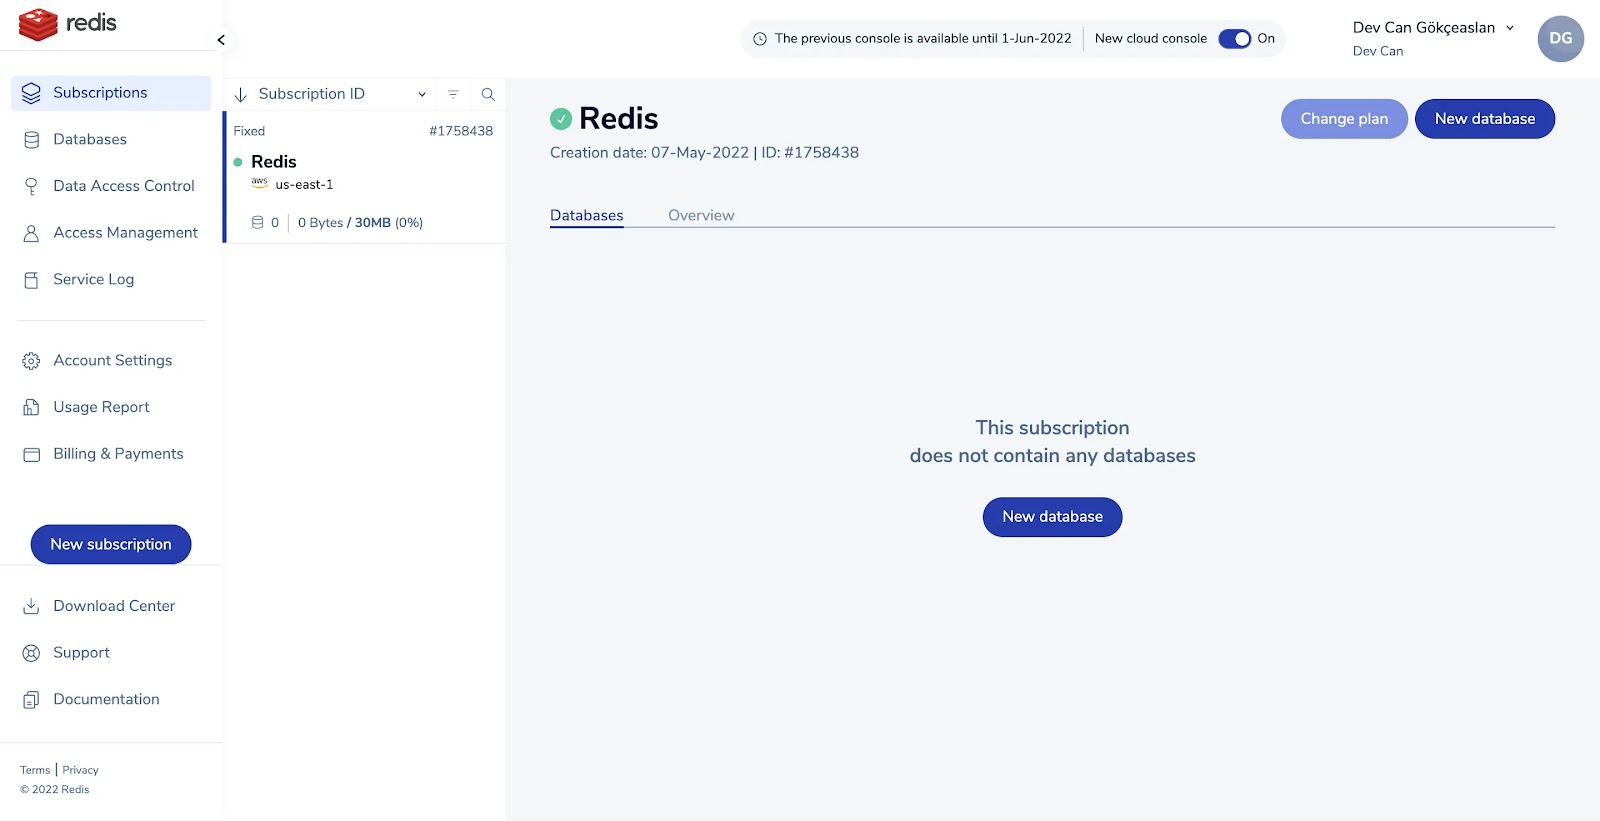Click the Fixed plan label

(x=249, y=131)
